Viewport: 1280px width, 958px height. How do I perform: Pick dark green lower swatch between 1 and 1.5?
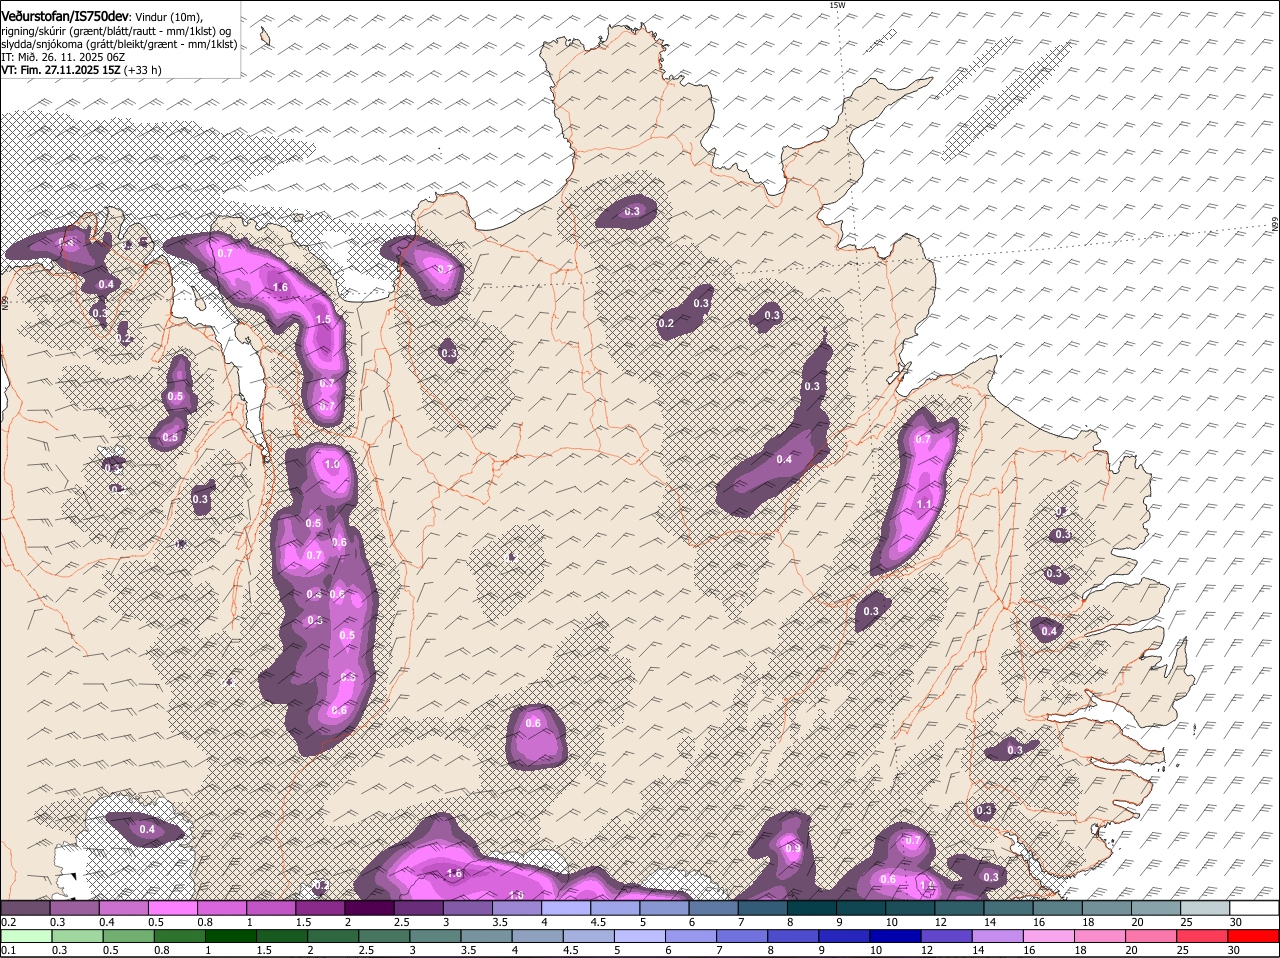231,936
